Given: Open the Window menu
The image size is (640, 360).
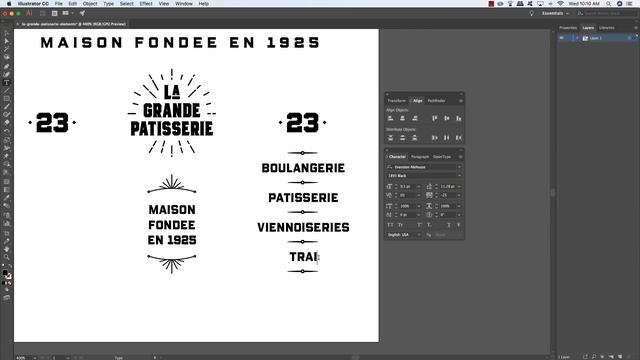Looking at the screenshot, I should [x=184, y=4].
